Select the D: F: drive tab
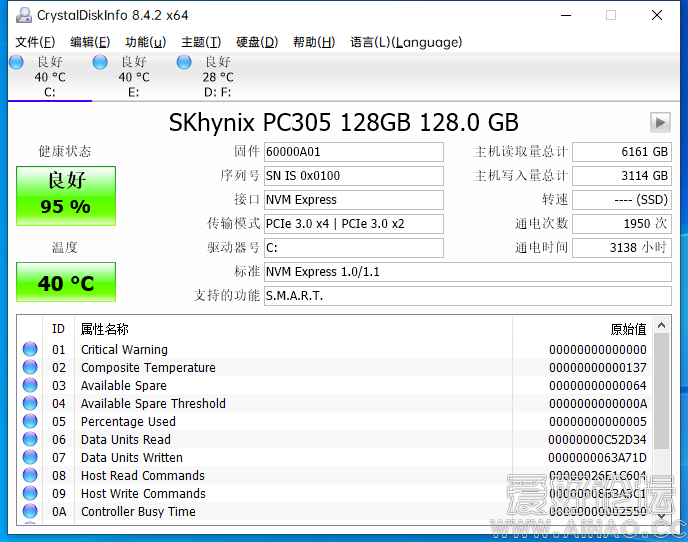This screenshot has height=542, width=688. [x=218, y=77]
